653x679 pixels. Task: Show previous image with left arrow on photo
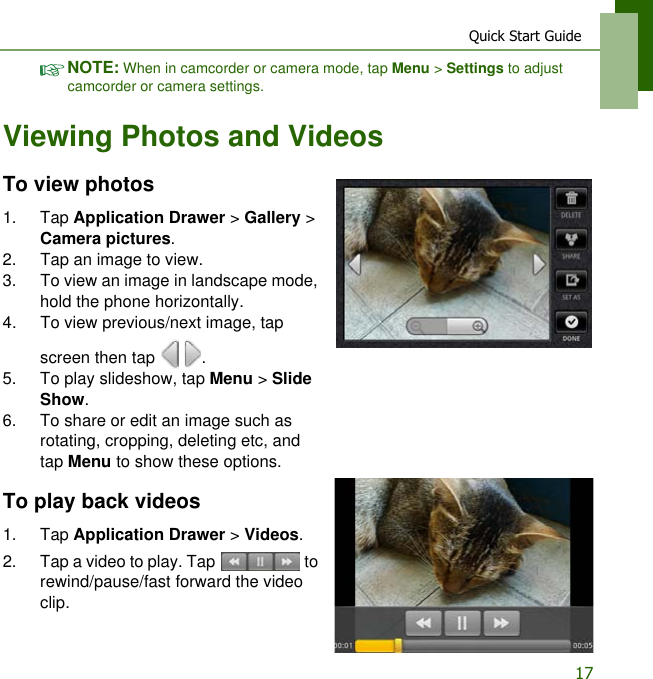click(355, 264)
